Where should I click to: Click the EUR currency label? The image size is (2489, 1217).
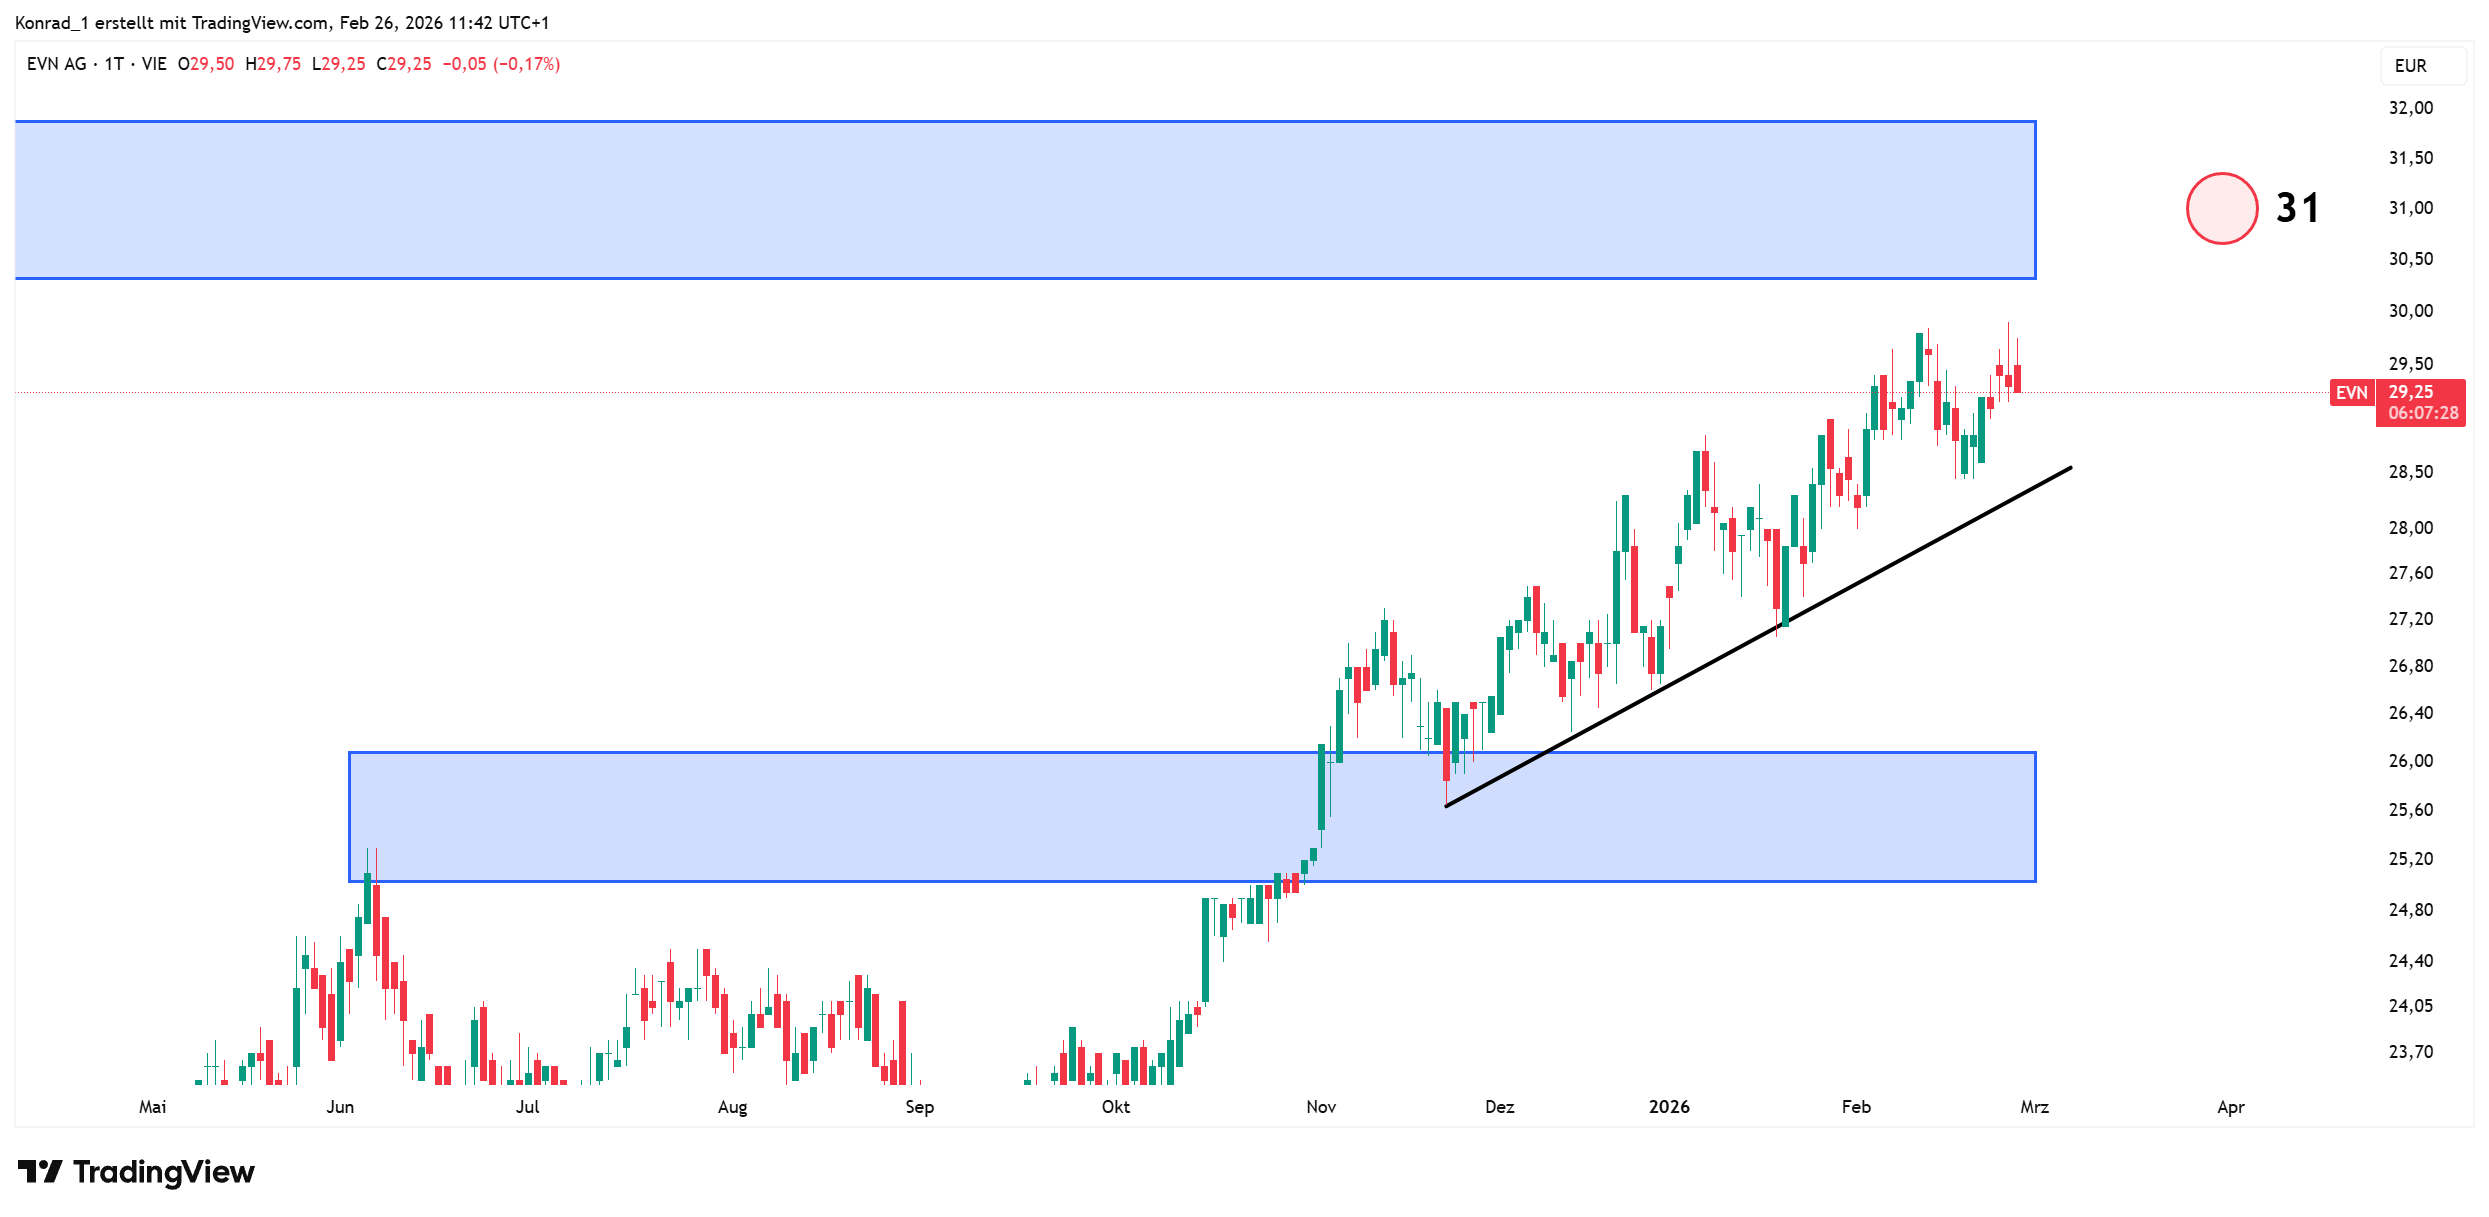coord(2410,66)
